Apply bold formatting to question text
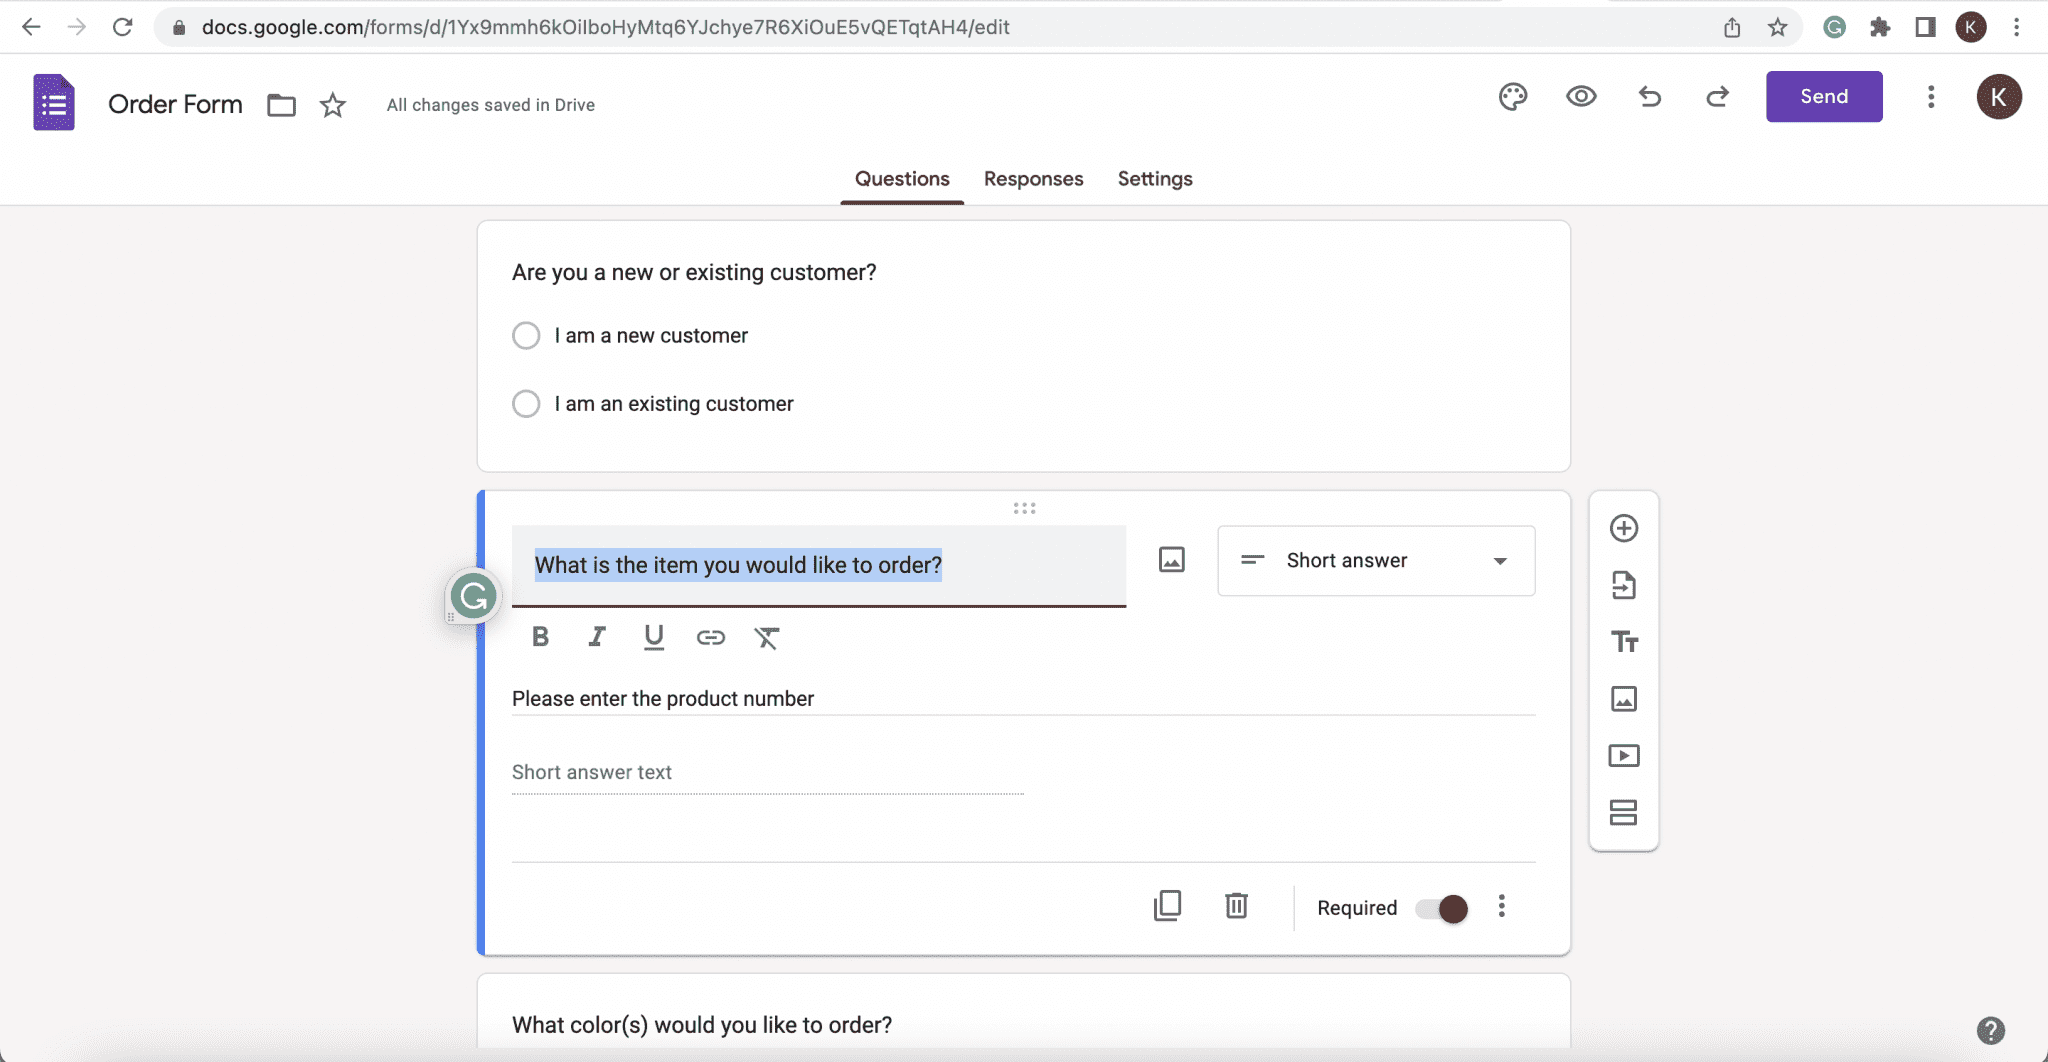 coord(540,637)
